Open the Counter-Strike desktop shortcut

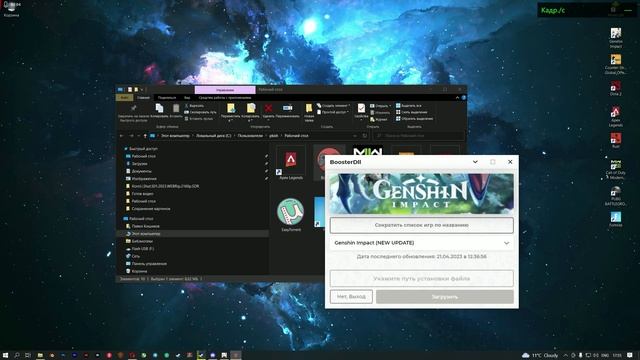pyautogui.click(x=616, y=64)
